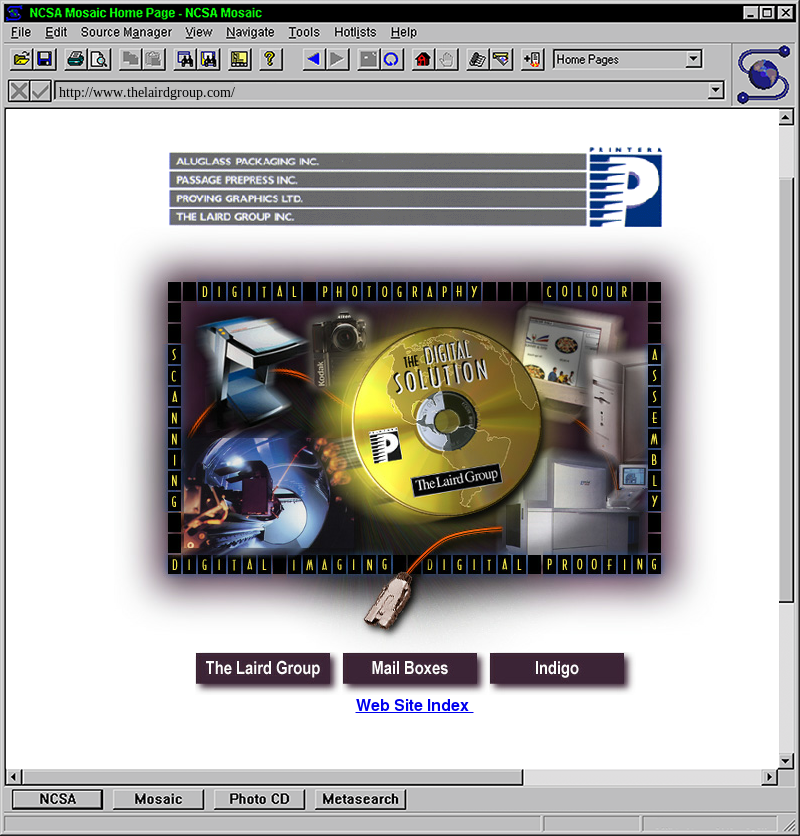Click the yellow question mark Help icon
800x836 pixels.
(x=268, y=60)
